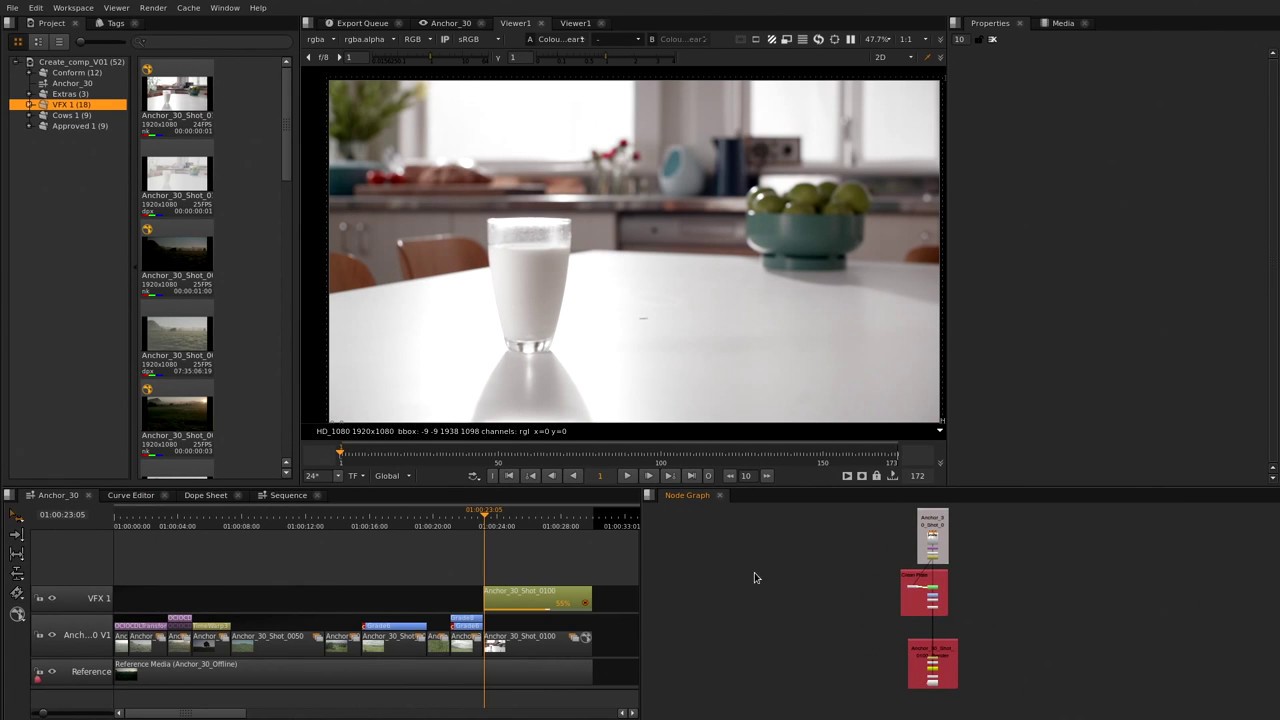Pause viewer updating

click(x=850, y=39)
